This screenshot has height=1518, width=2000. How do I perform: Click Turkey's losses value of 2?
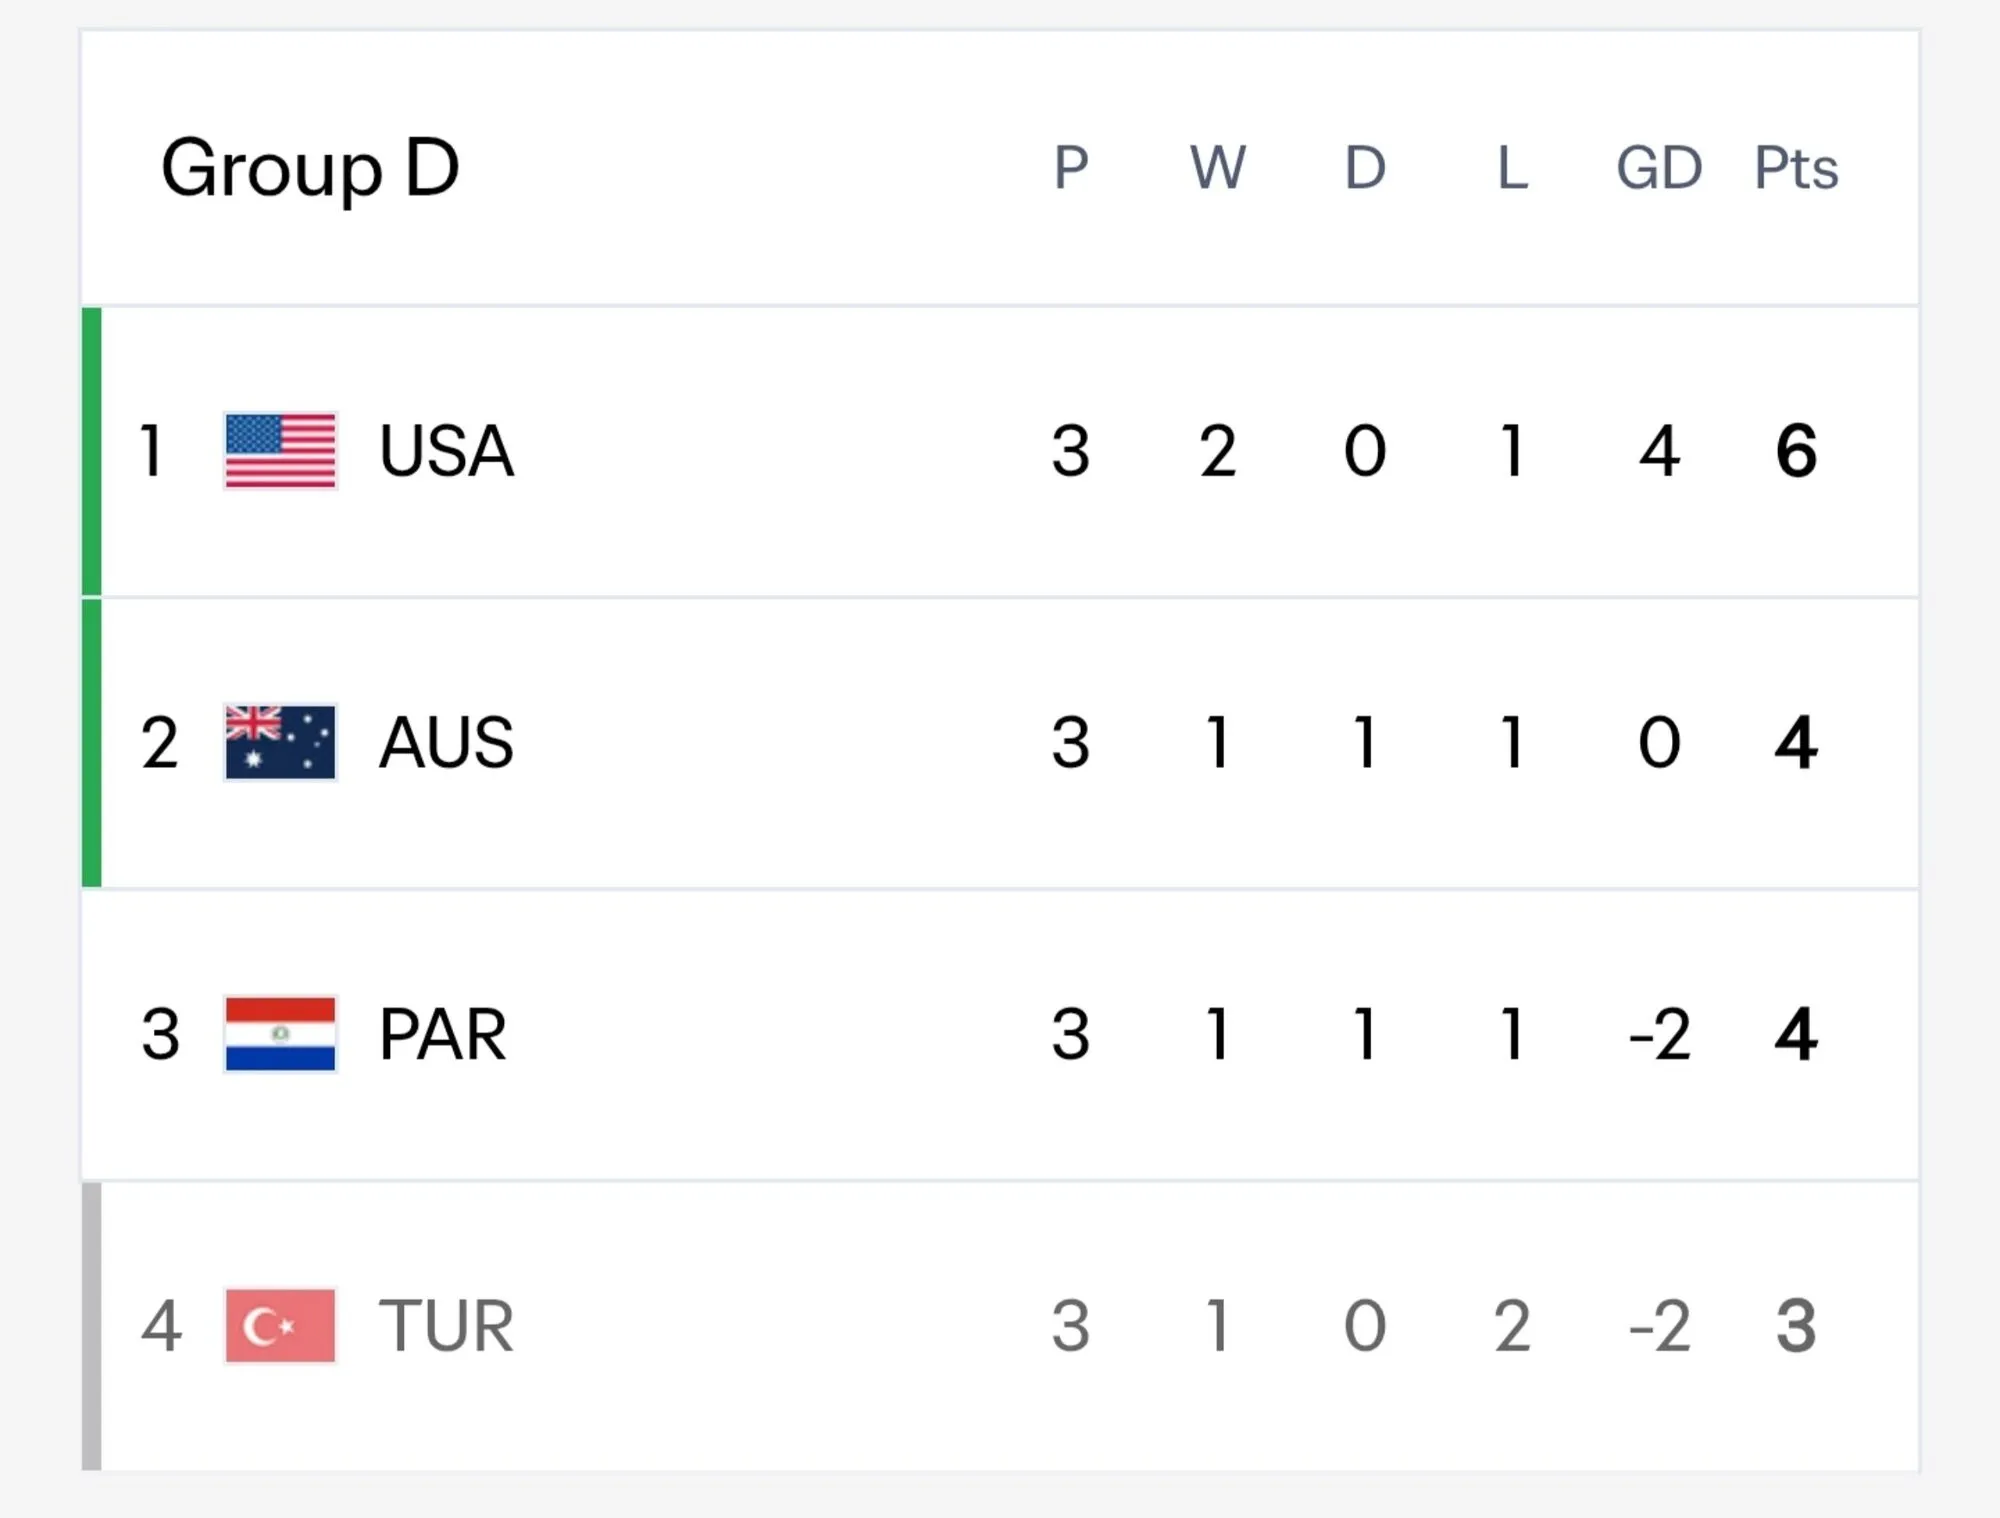[x=1512, y=1327]
